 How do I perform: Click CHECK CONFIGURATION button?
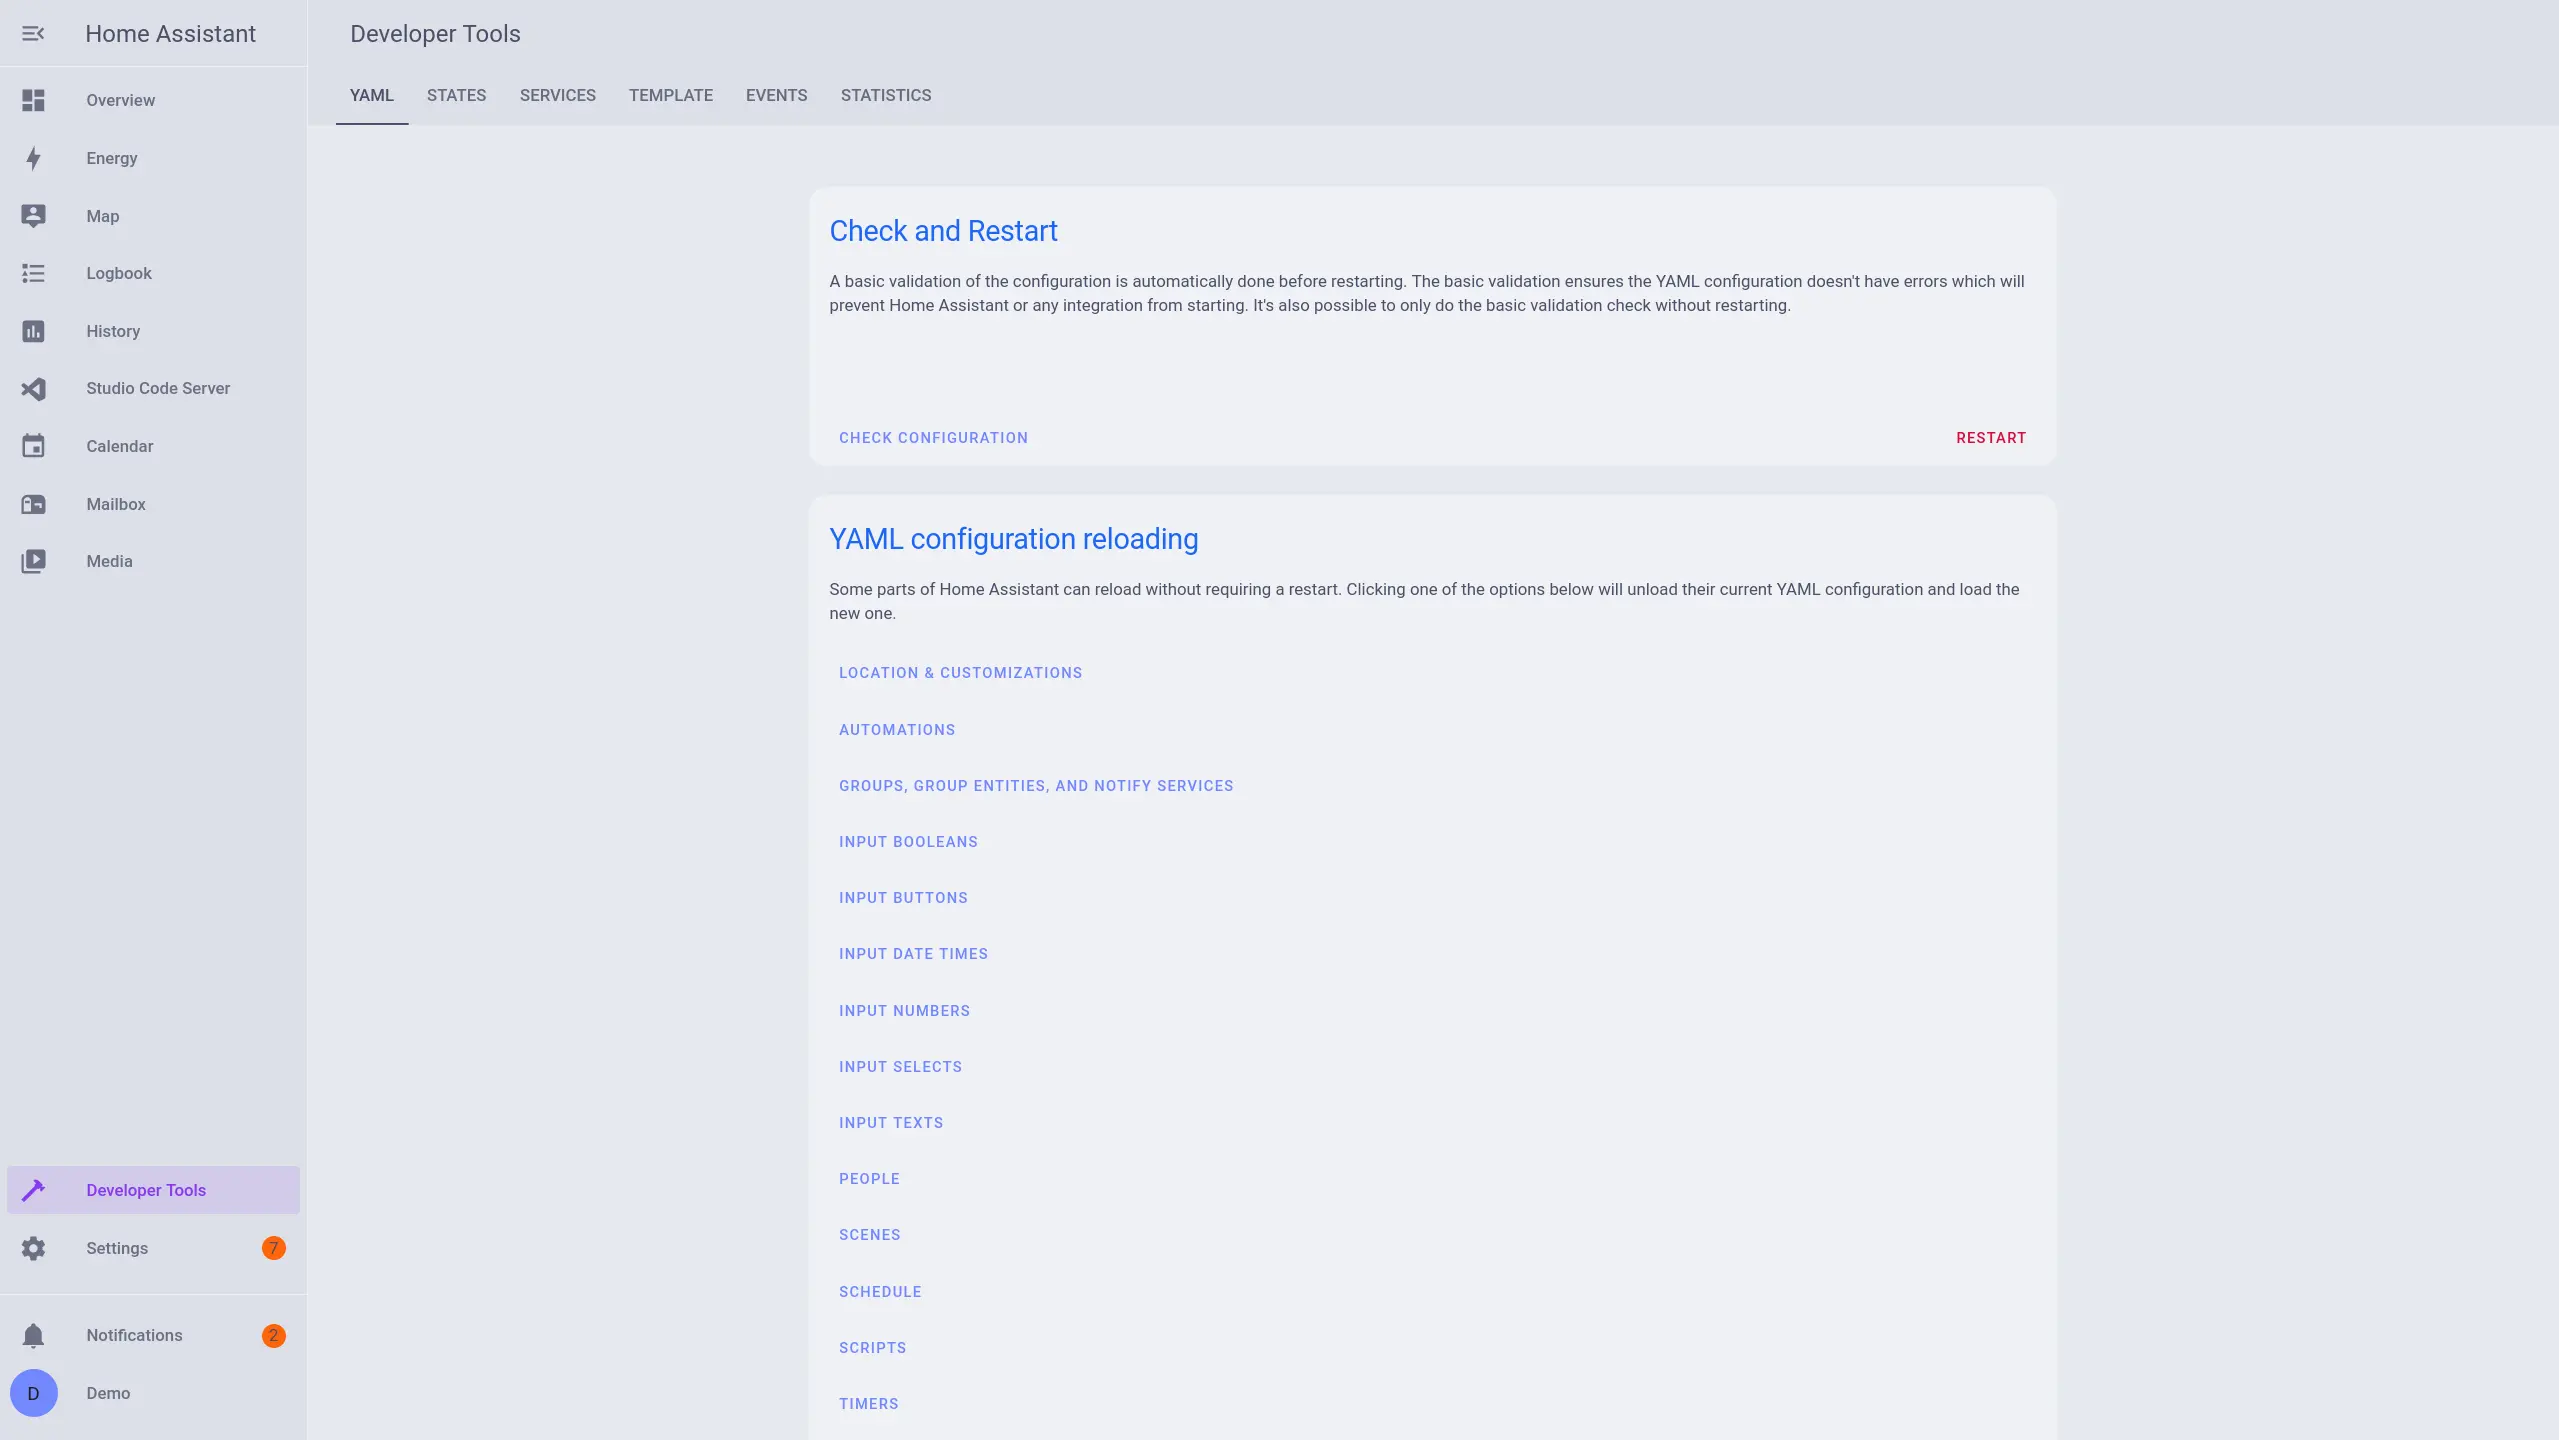pyautogui.click(x=933, y=438)
